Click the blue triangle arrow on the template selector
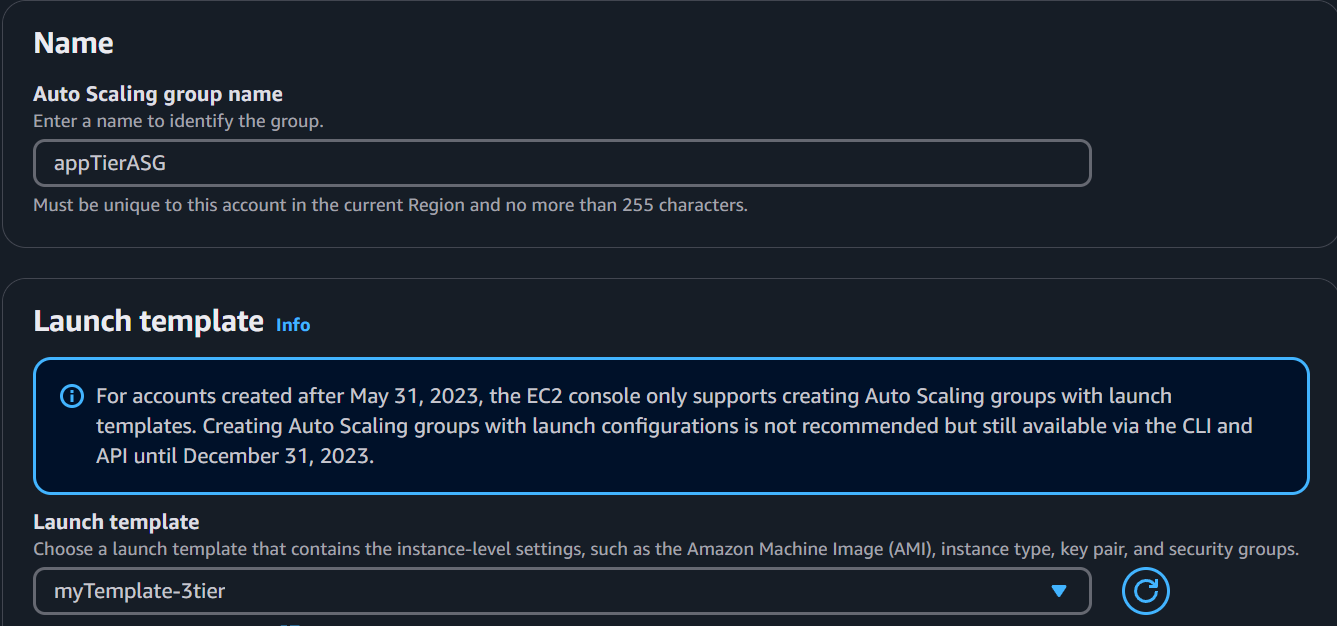1337x626 pixels. [1060, 591]
